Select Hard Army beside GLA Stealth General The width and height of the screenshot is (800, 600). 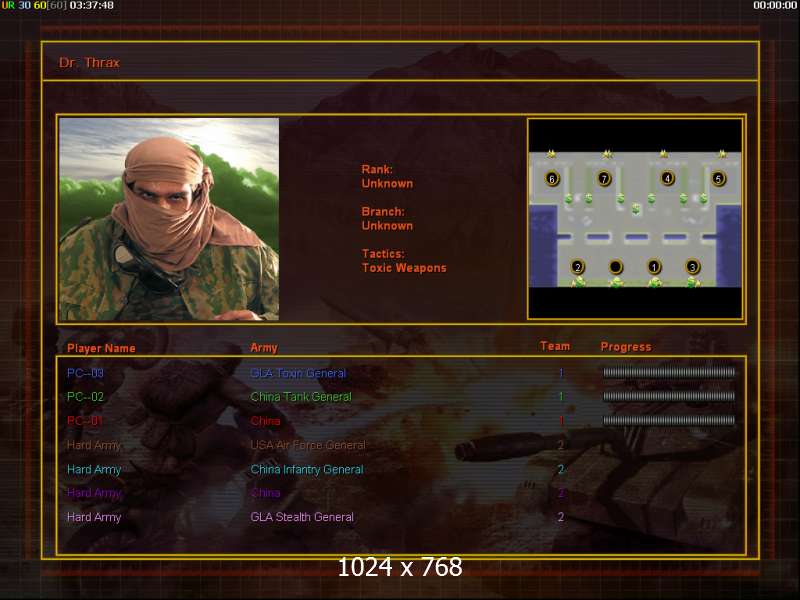[94, 517]
